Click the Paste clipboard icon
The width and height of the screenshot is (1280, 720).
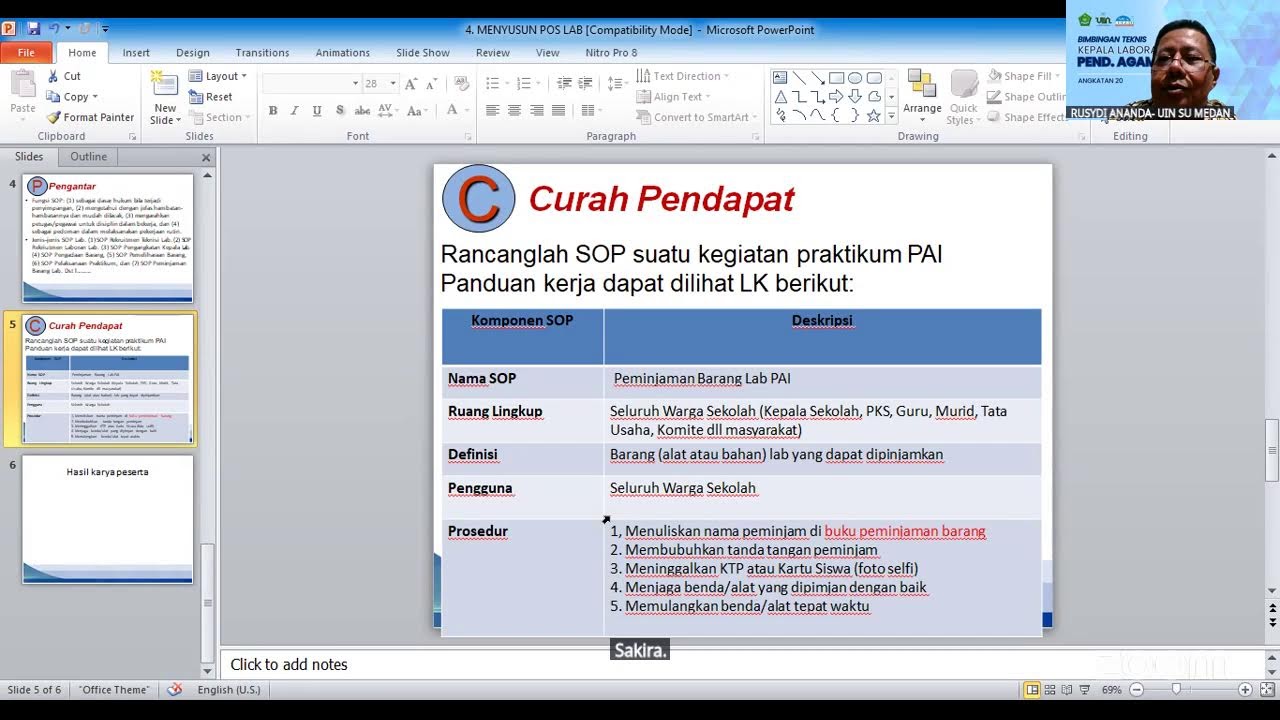point(22,85)
